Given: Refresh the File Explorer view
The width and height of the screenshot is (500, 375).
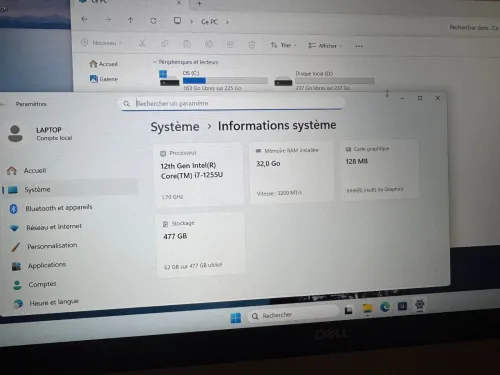Looking at the screenshot, I should coord(153,21).
